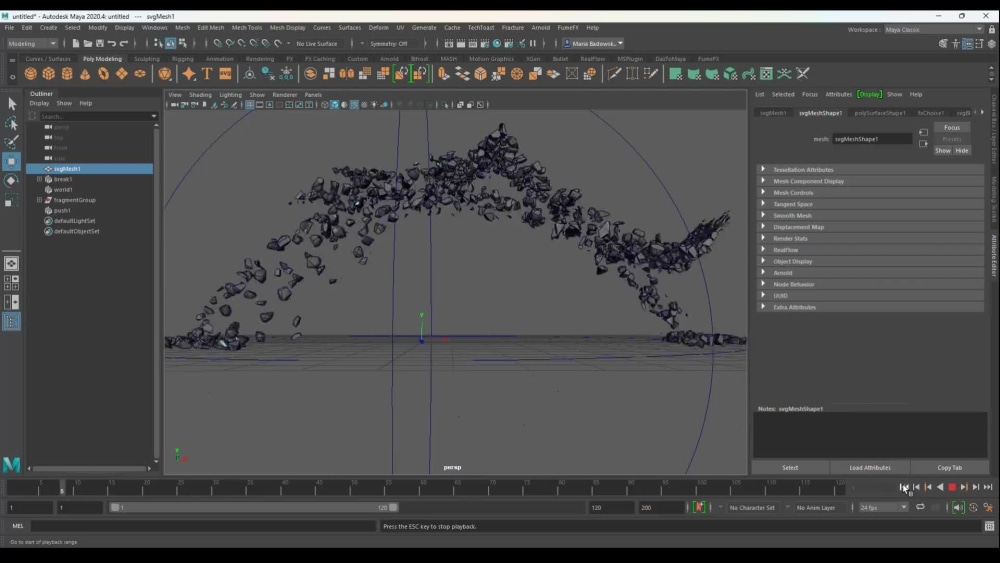Click the Copy Tab button

[950, 467]
